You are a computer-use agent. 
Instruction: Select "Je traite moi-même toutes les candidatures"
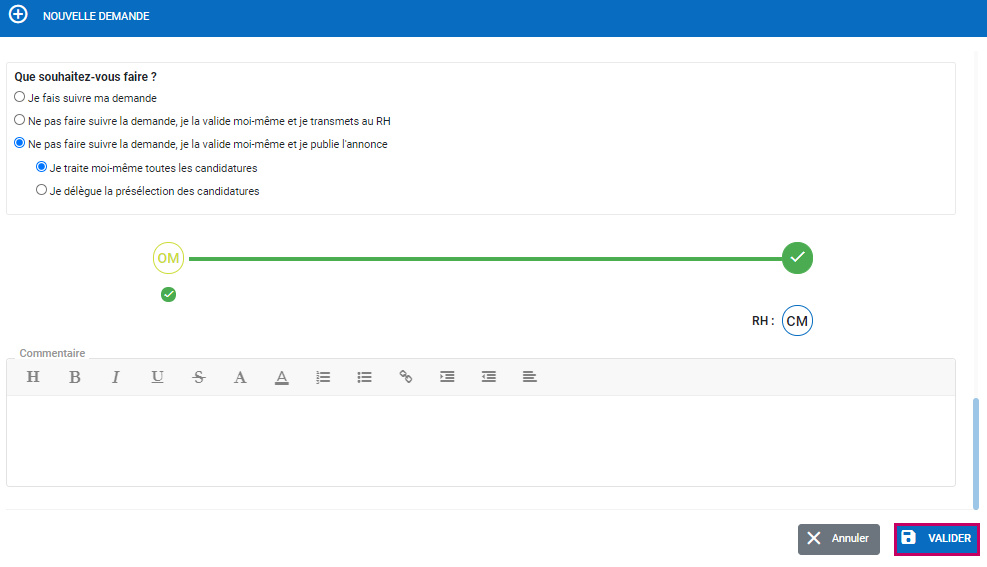[x=42, y=167]
